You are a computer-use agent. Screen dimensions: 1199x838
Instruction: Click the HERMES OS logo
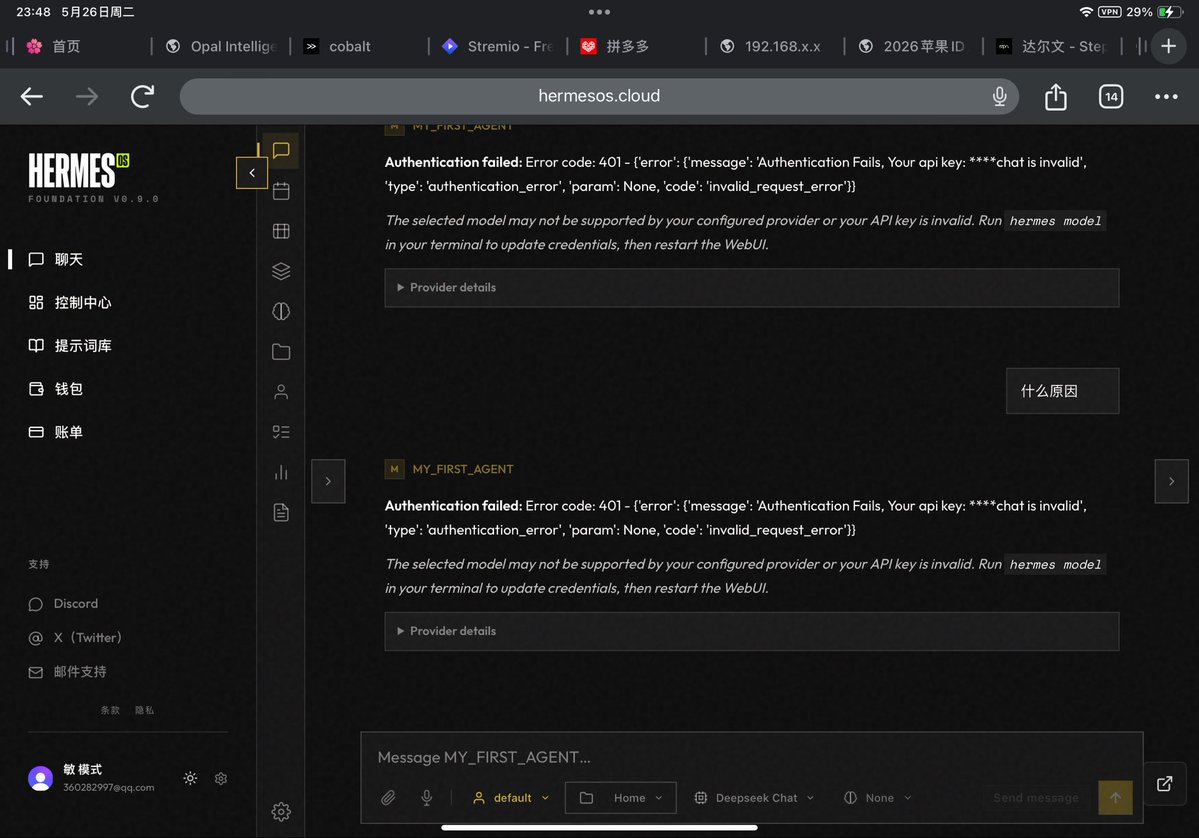tap(79, 170)
